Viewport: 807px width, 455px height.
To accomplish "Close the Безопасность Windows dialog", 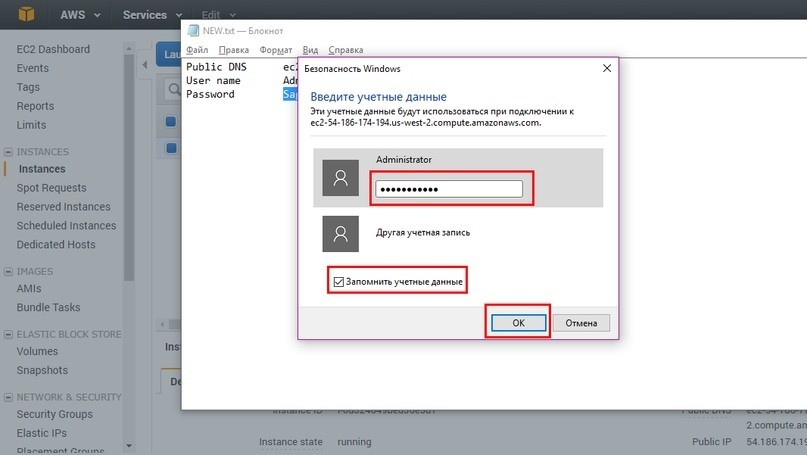I will tap(607, 68).
